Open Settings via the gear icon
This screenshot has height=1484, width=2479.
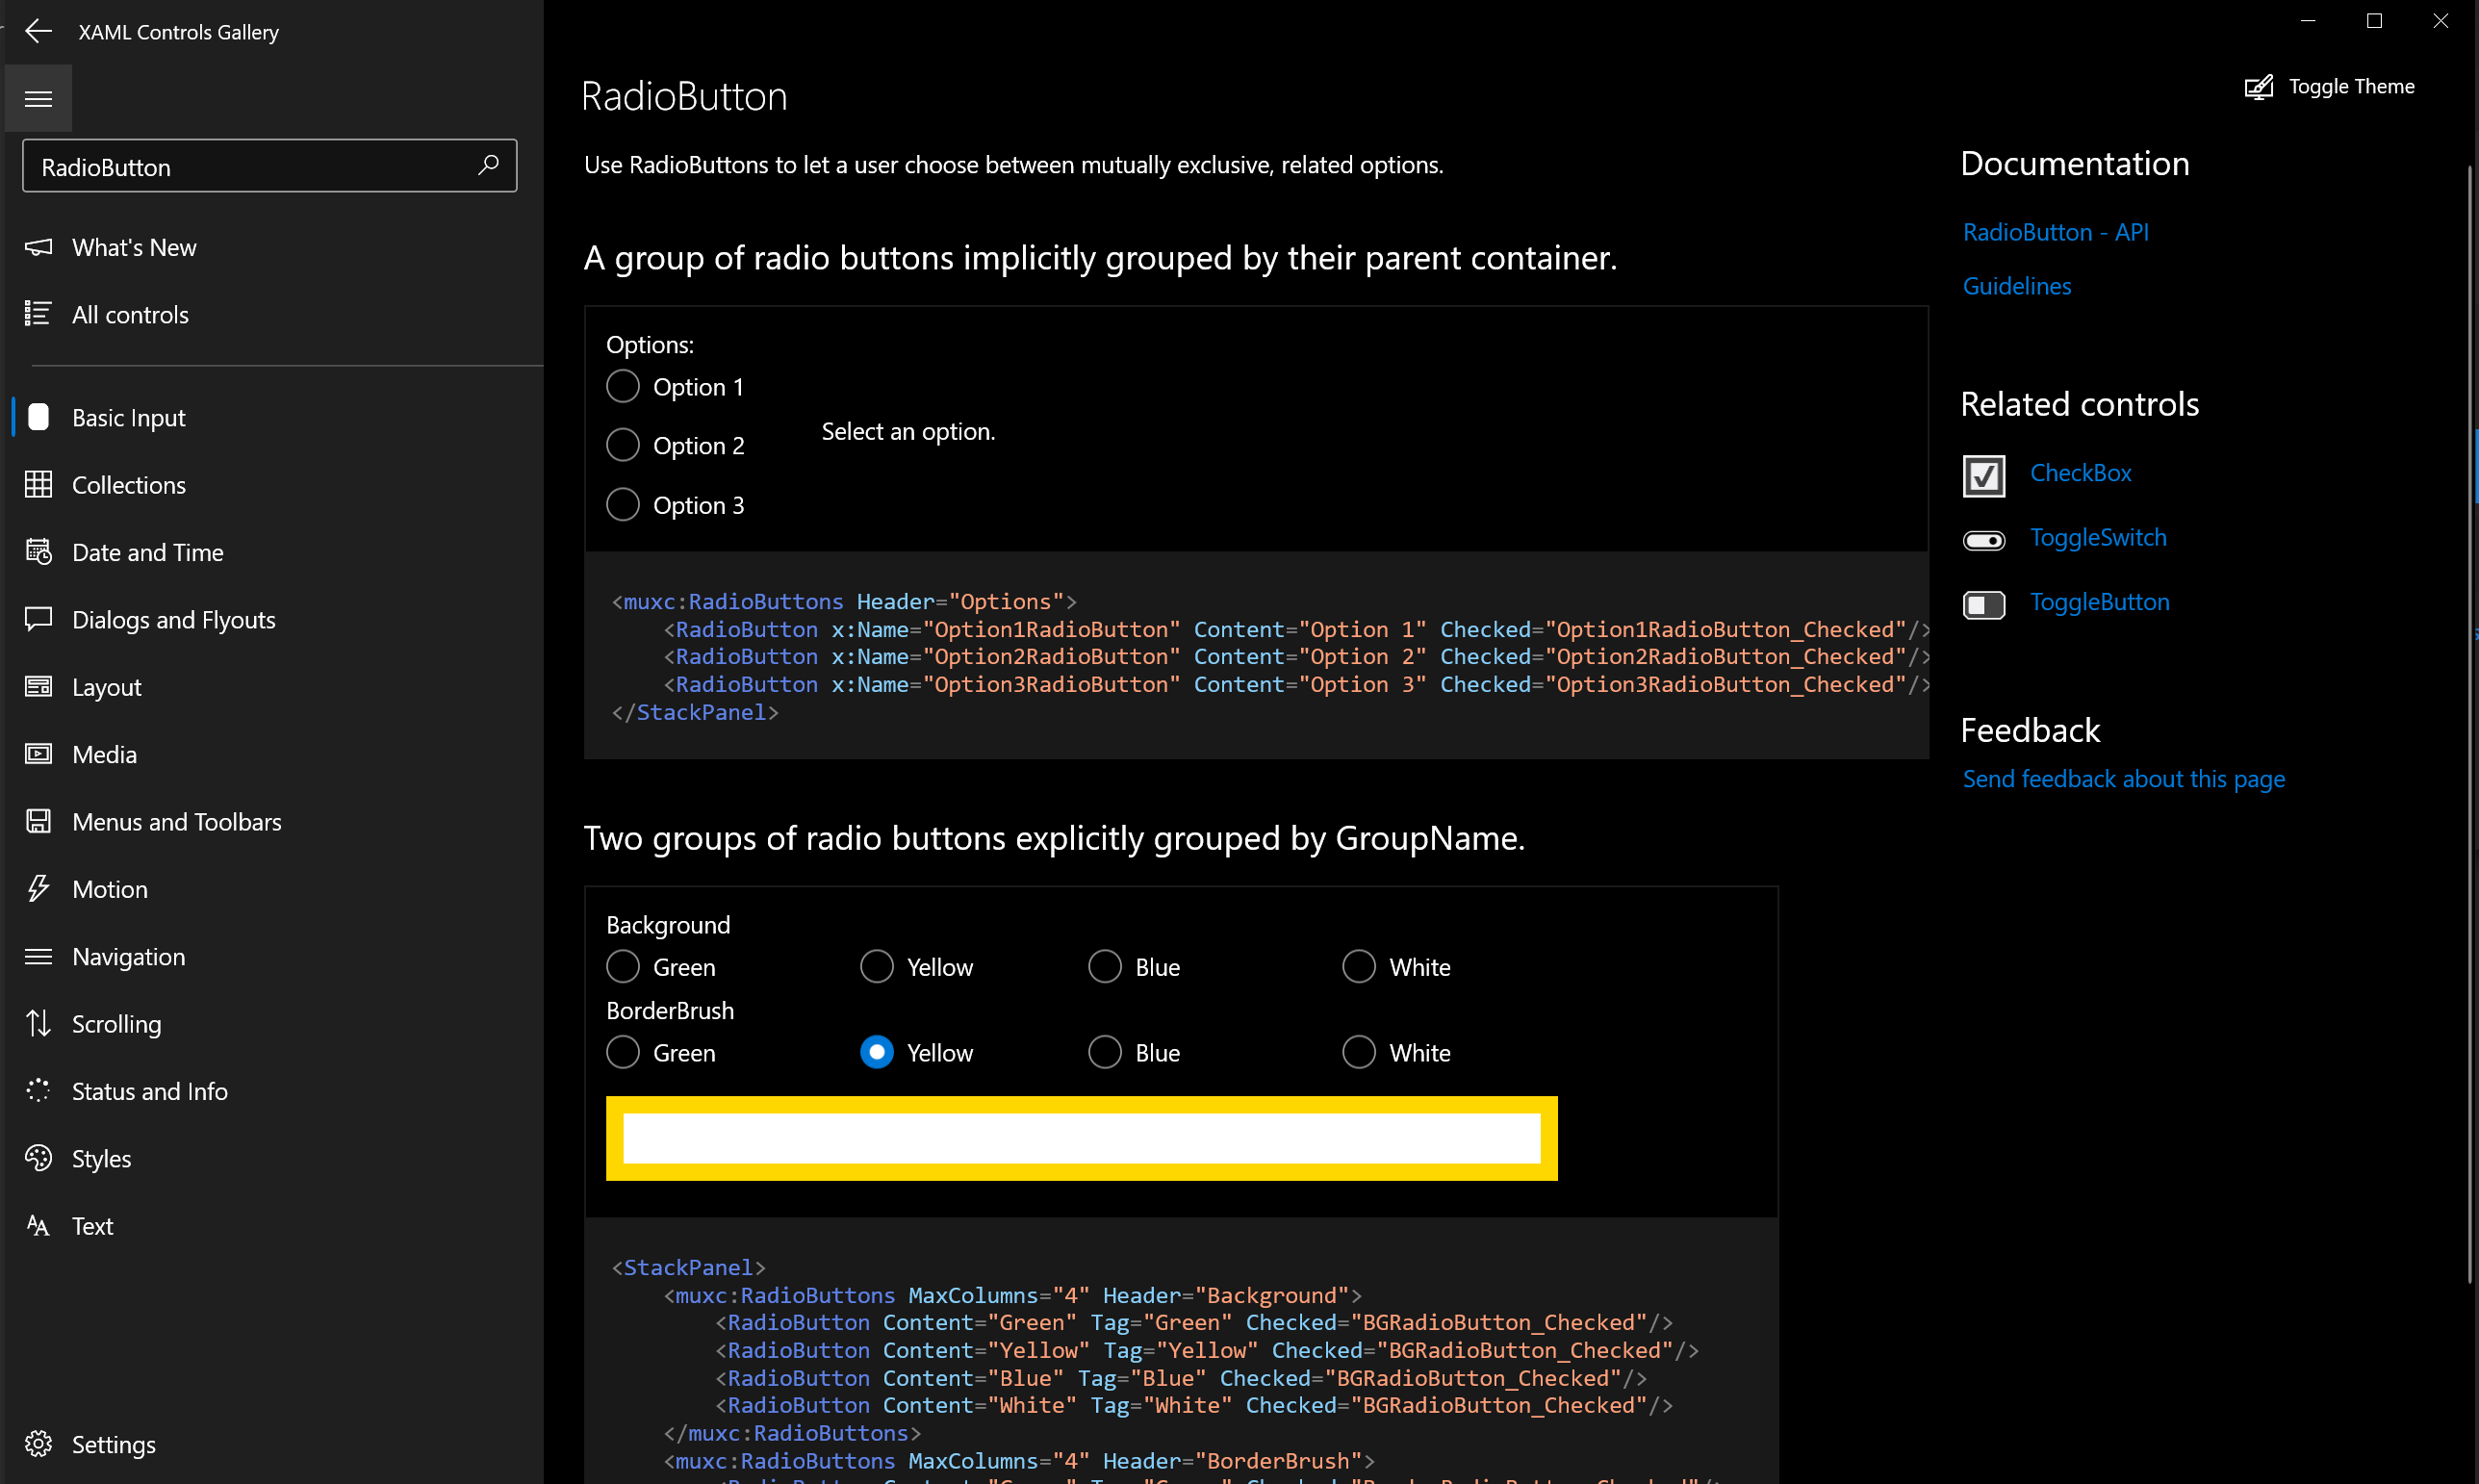click(x=39, y=1444)
